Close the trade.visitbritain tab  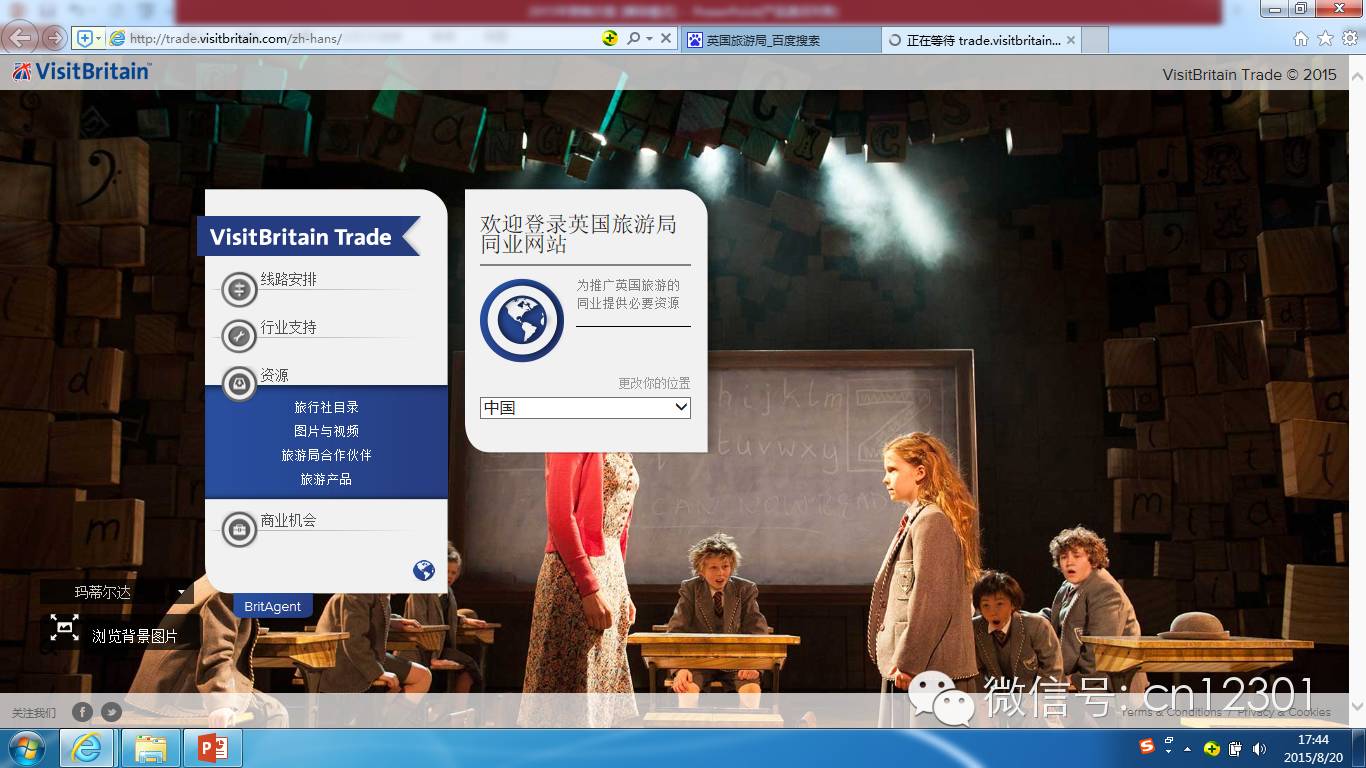pos(1071,40)
